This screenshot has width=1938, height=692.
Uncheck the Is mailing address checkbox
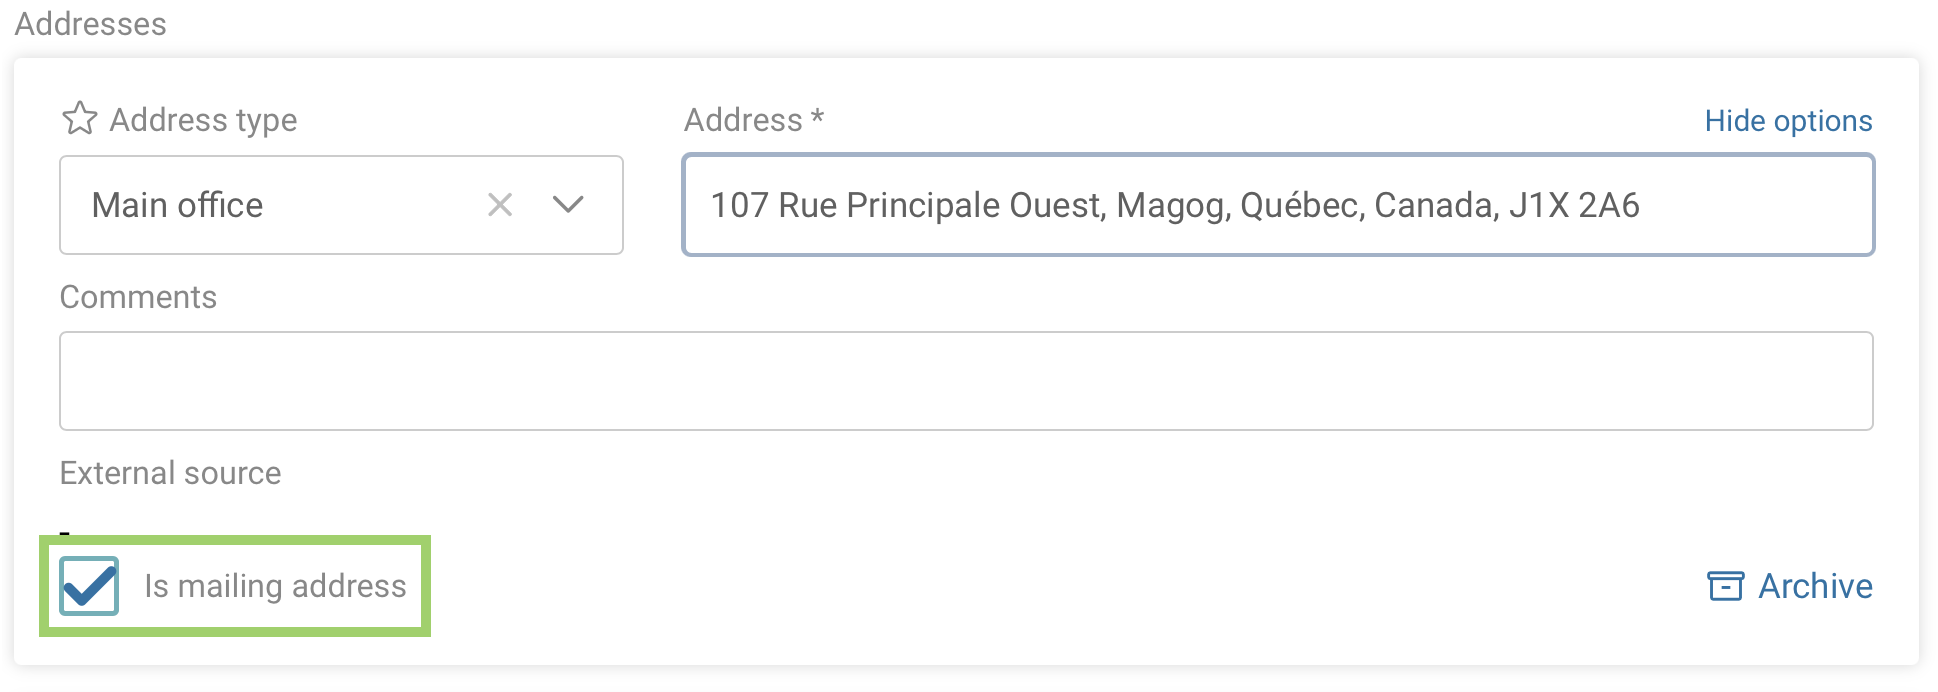89,586
